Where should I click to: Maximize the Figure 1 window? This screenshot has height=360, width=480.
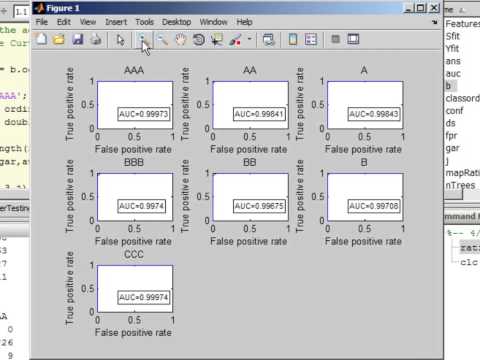(x=421, y=8)
